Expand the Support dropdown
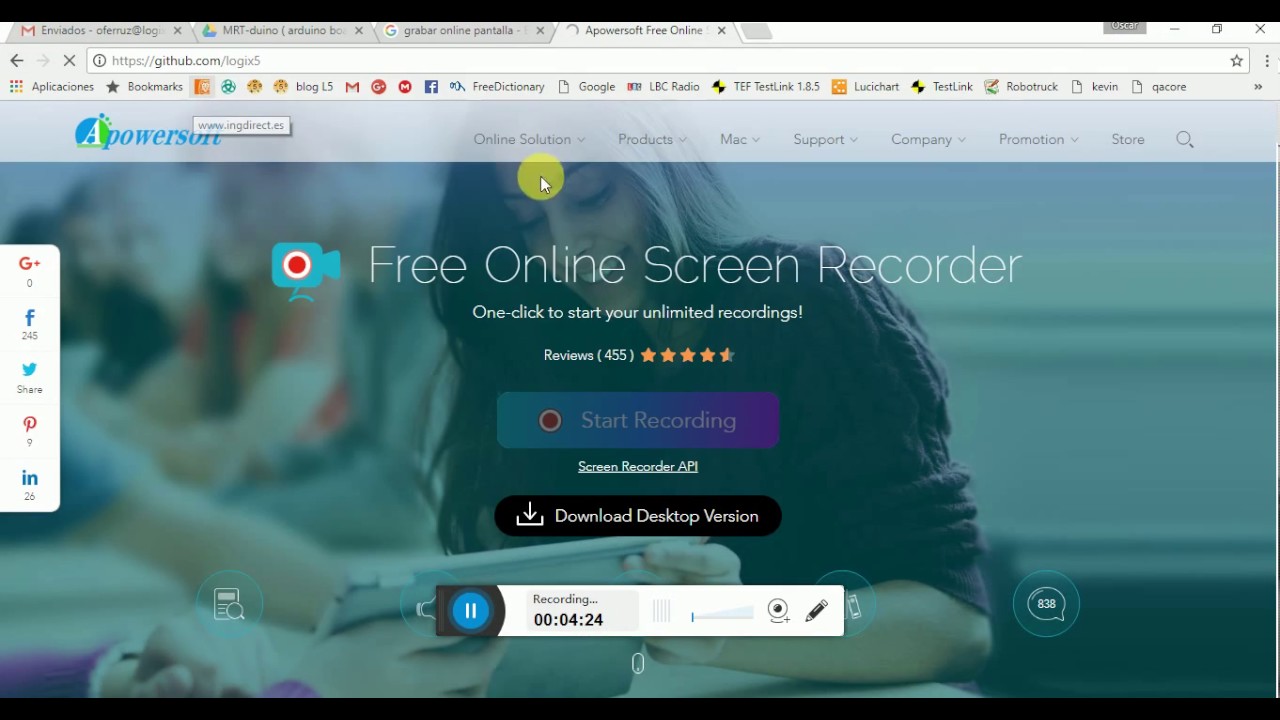The image size is (1280, 720). [x=825, y=139]
